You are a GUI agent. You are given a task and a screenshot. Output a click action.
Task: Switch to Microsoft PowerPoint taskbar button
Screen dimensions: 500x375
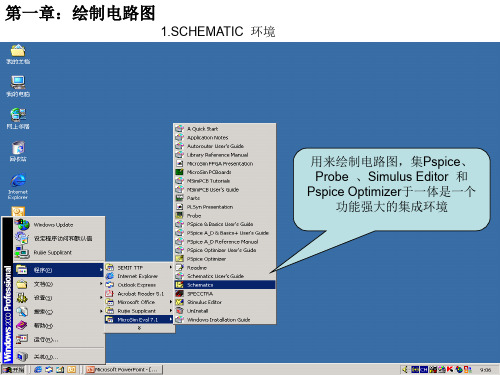point(123,369)
